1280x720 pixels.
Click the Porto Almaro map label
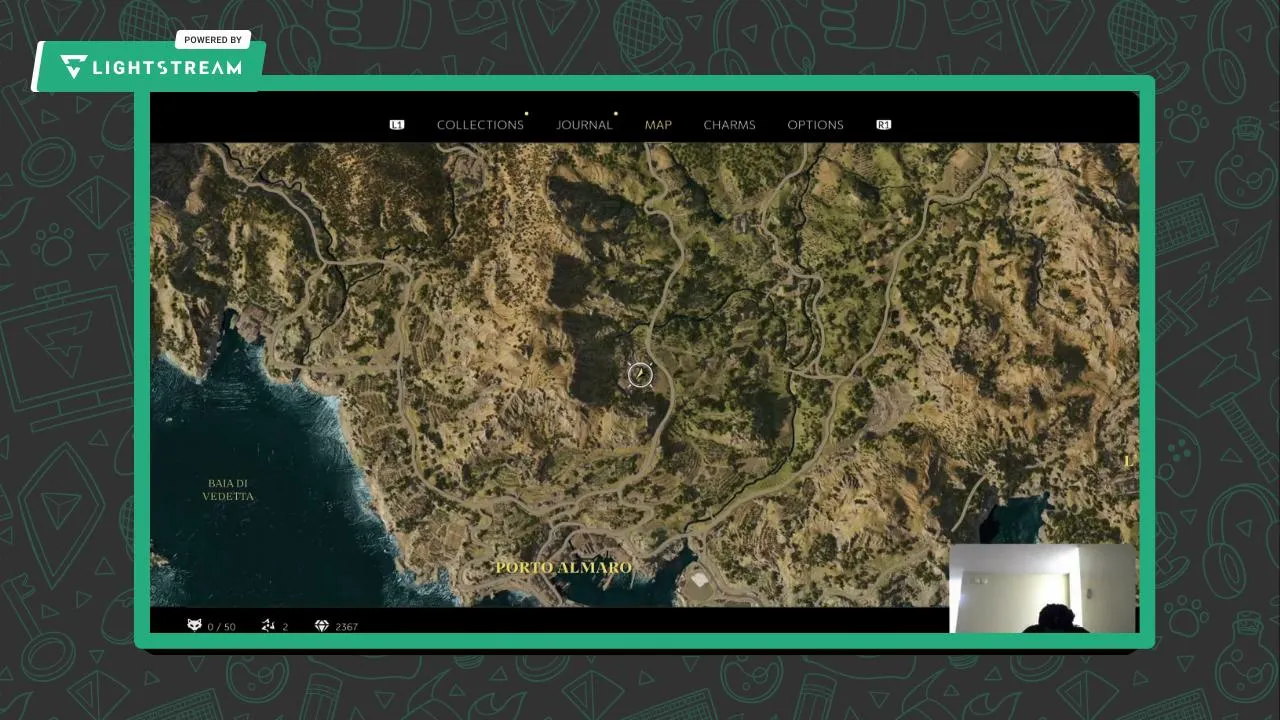tap(564, 568)
